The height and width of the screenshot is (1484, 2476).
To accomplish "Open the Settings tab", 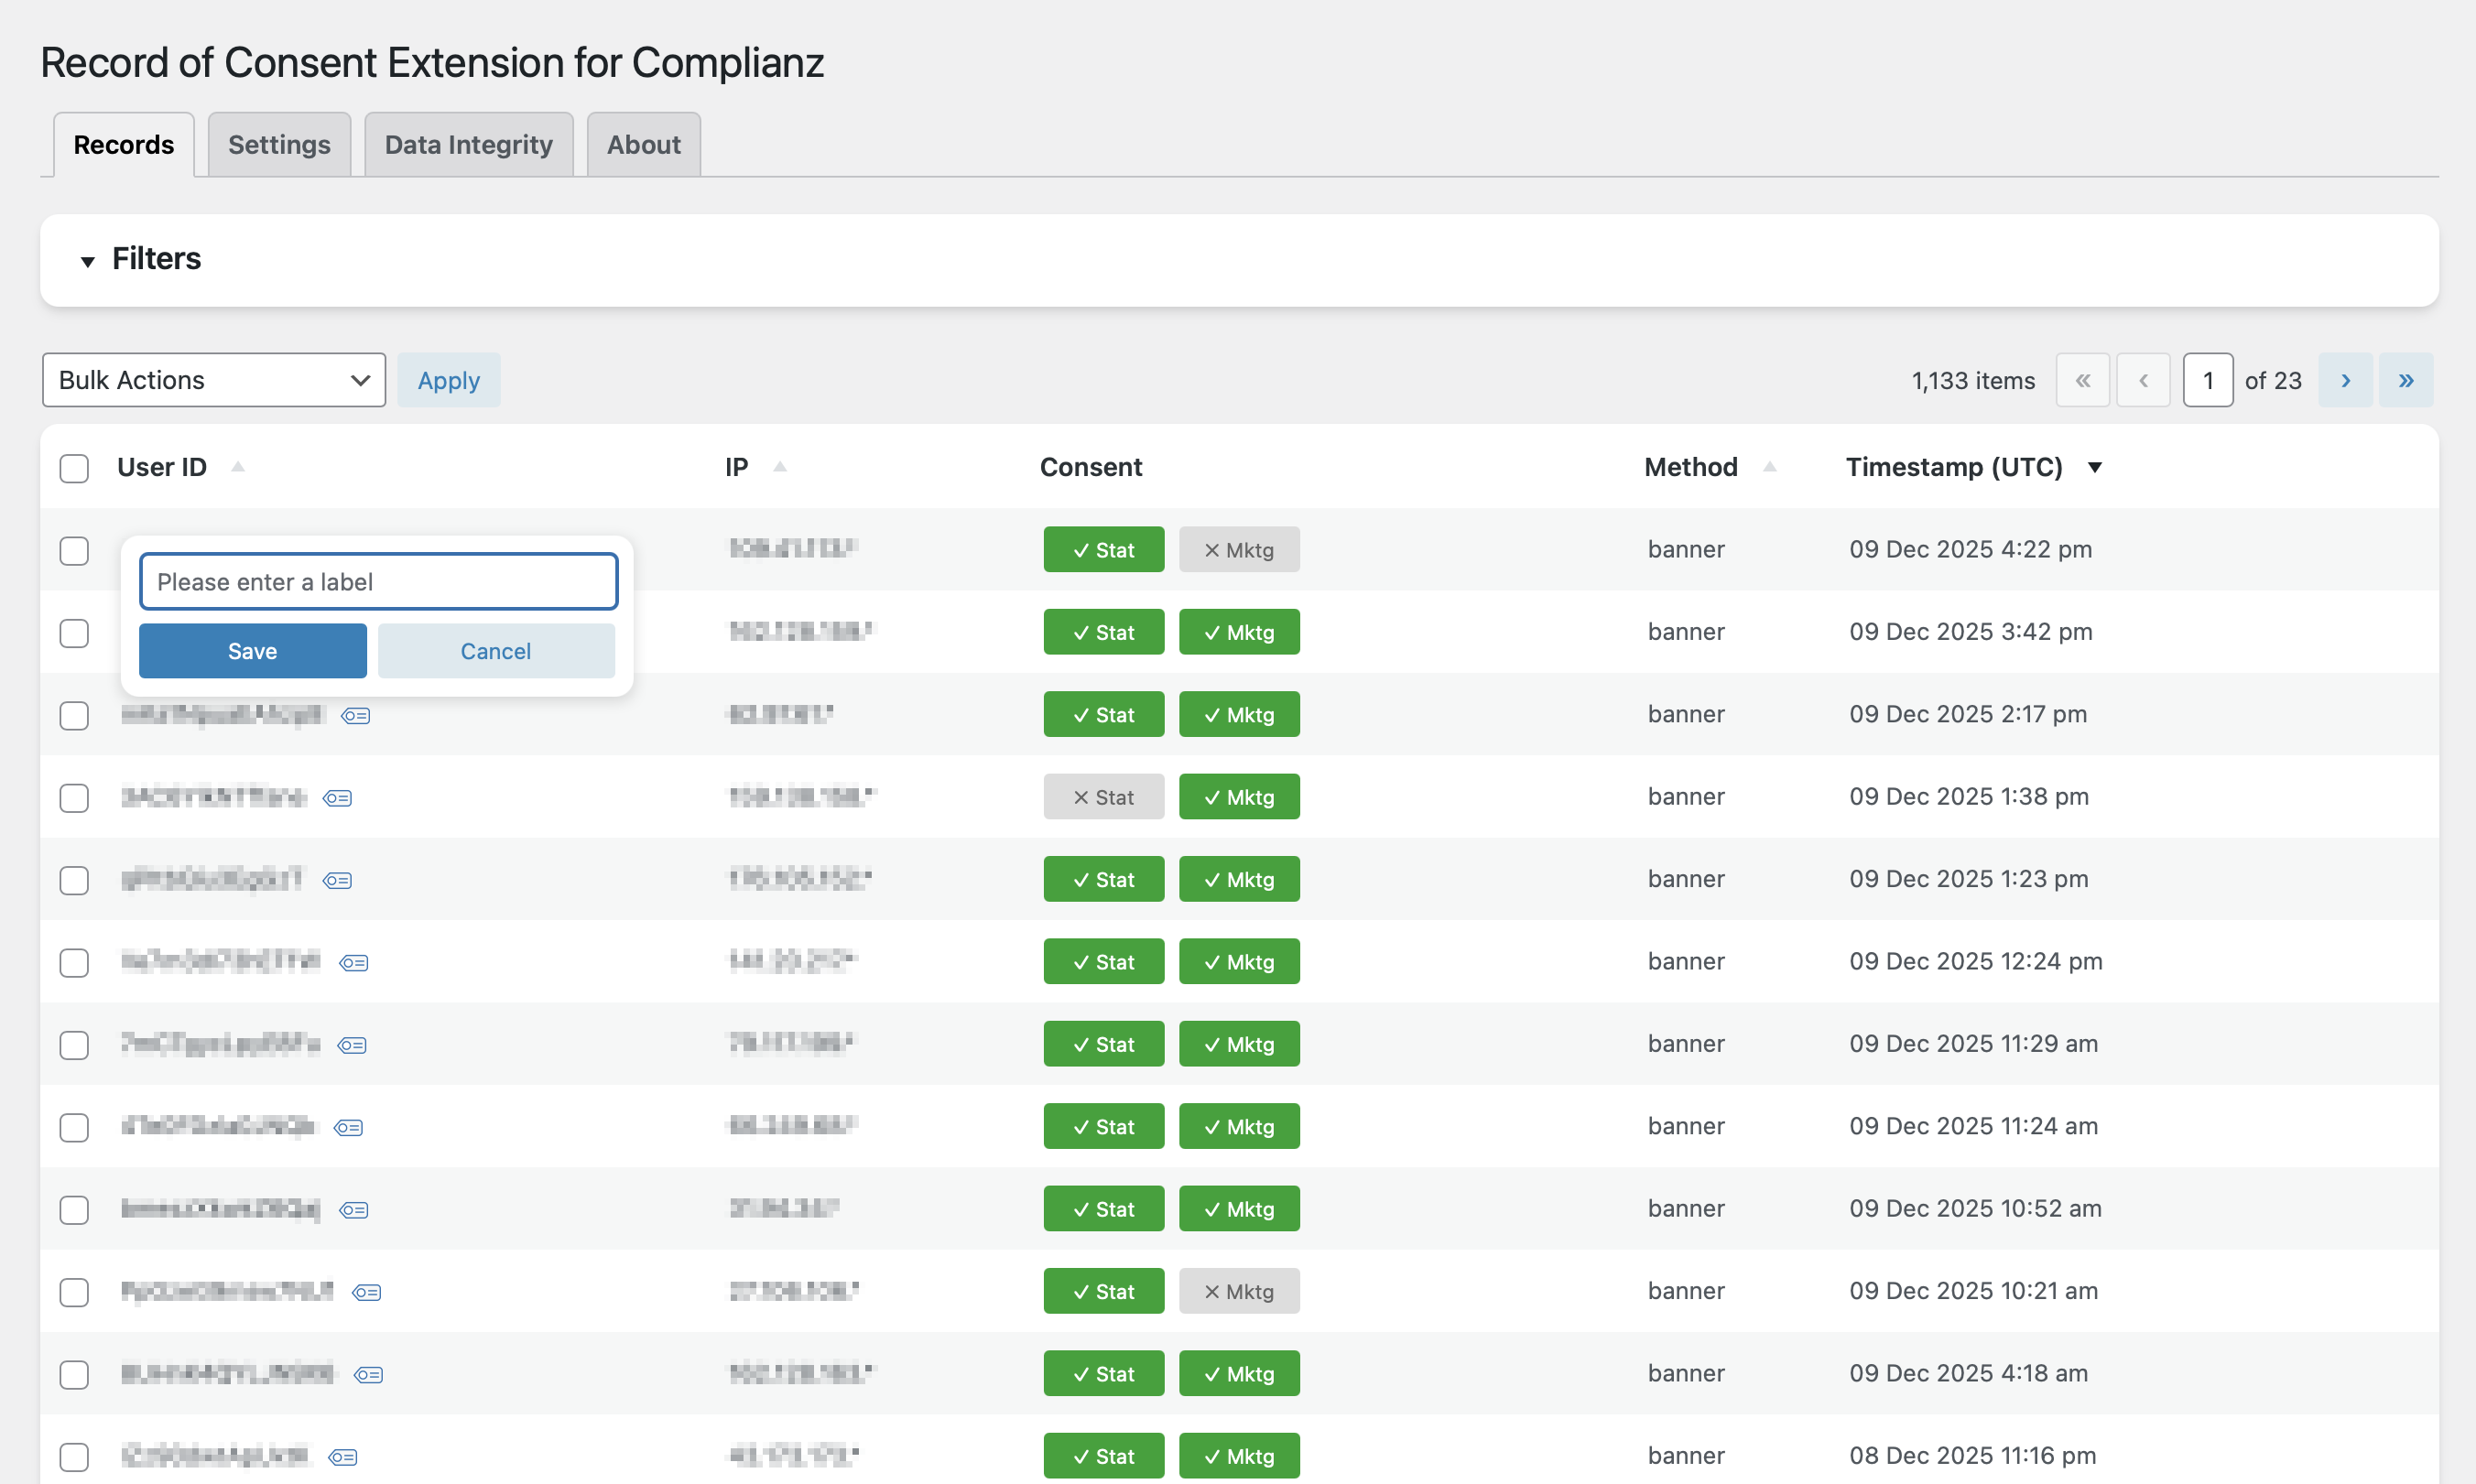I will coord(279,145).
